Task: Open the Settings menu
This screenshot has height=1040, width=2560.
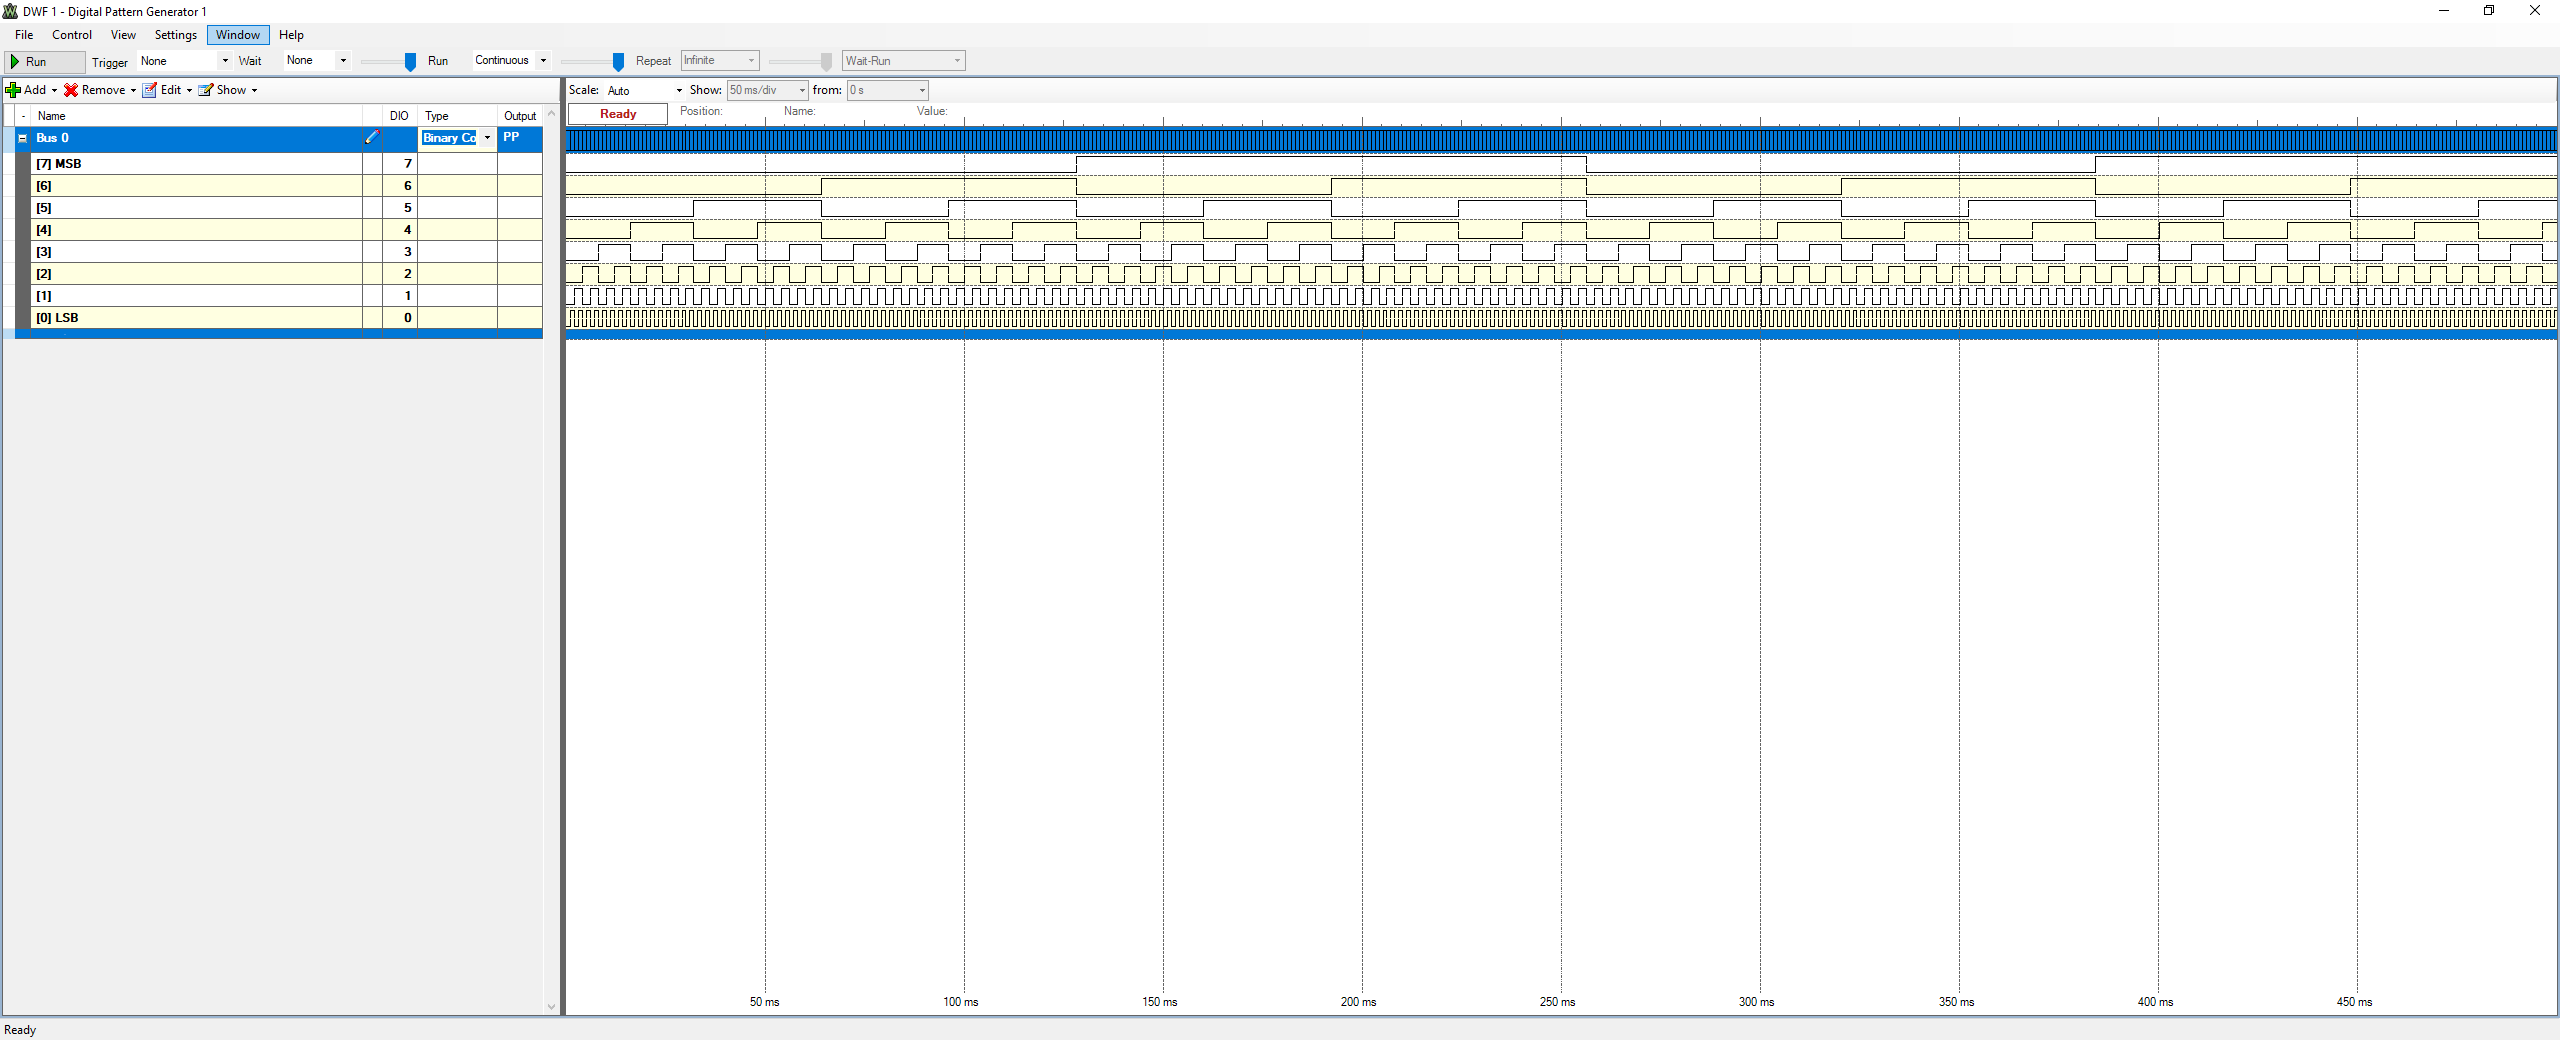Action: coord(175,35)
